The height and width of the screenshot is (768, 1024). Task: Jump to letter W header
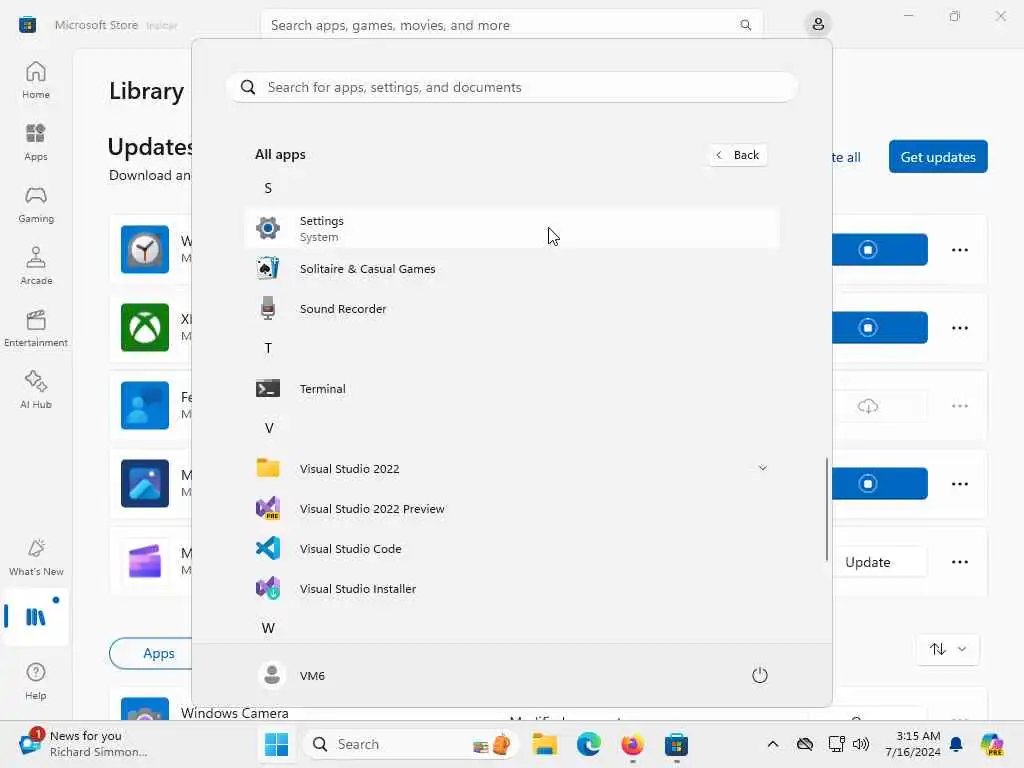click(268, 628)
